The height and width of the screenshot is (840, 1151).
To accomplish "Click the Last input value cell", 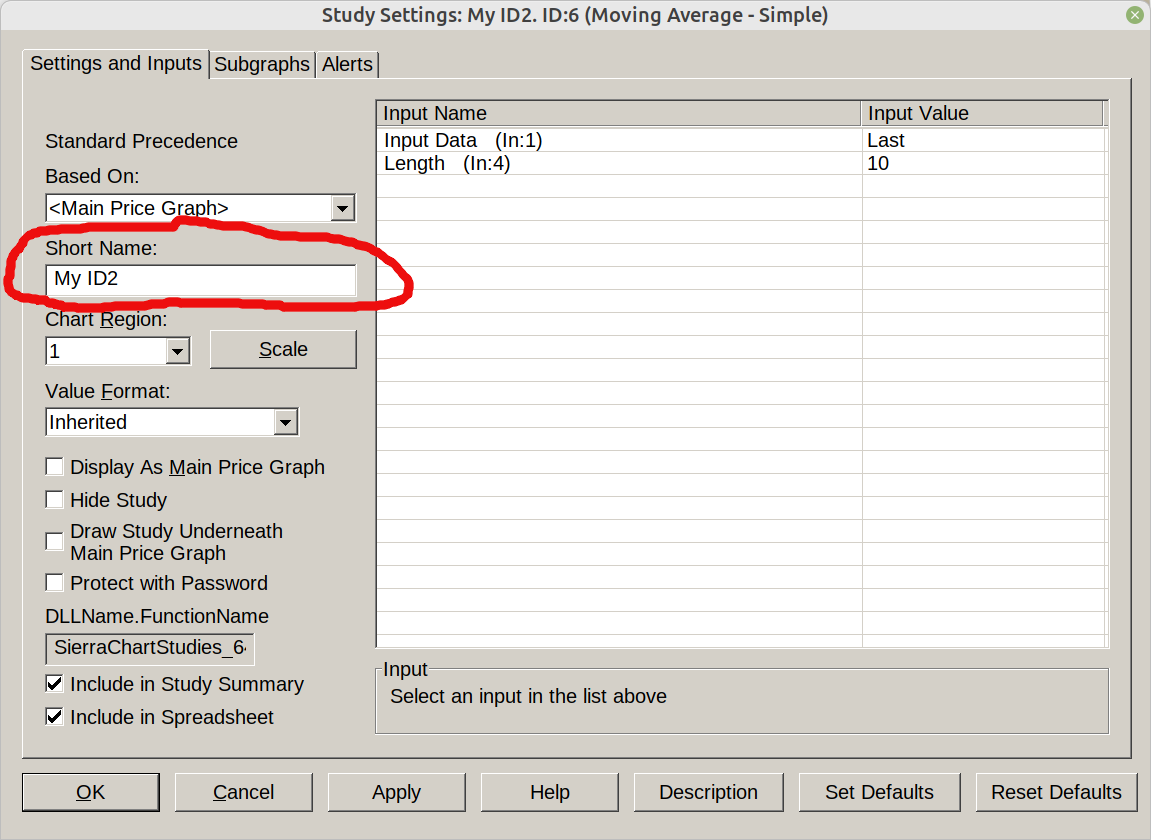I will [x=984, y=140].
